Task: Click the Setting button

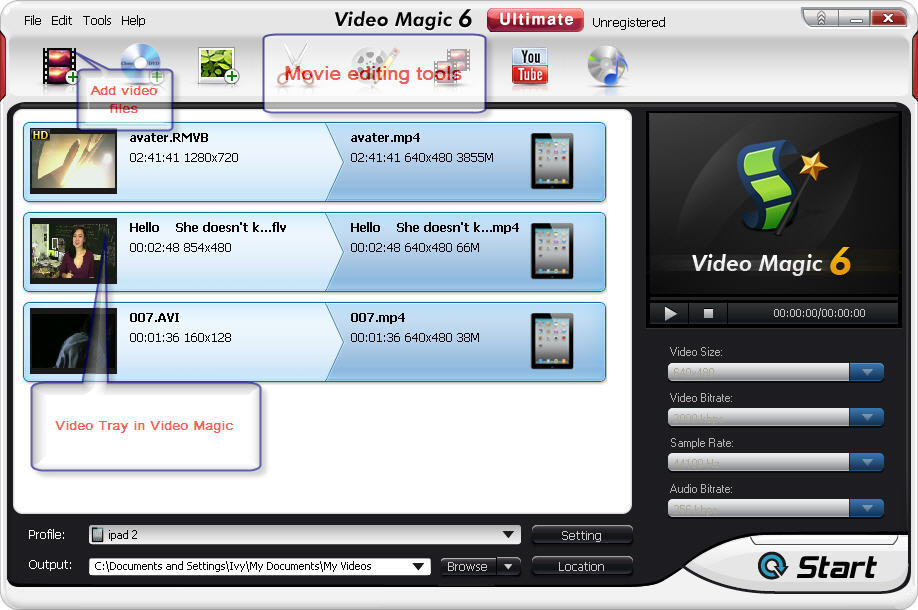Action: point(581,535)
